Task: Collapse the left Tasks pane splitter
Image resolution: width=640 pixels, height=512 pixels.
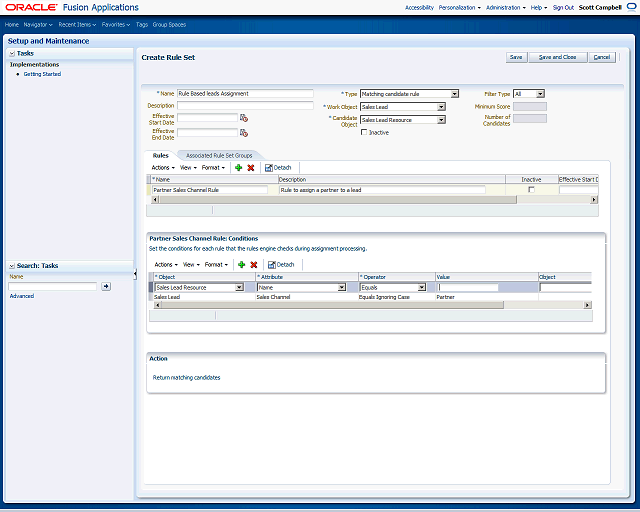Action: [x=135, y=274]
